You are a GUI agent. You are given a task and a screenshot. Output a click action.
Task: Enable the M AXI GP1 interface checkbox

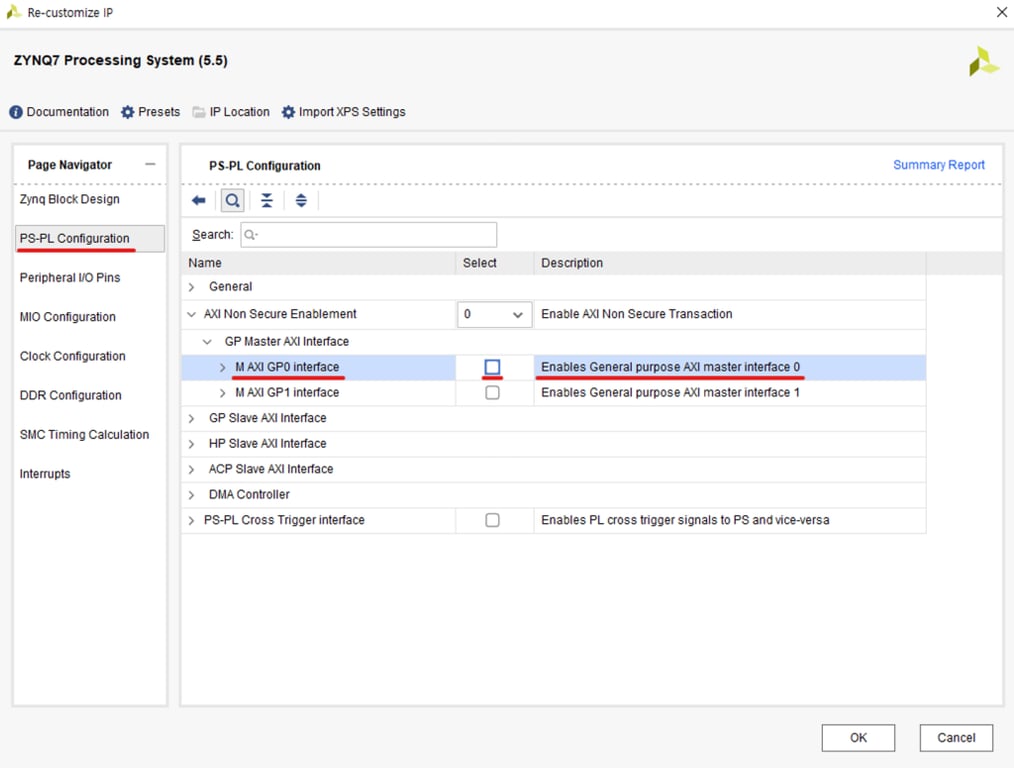pyautogui.click(x=492, y=392)
